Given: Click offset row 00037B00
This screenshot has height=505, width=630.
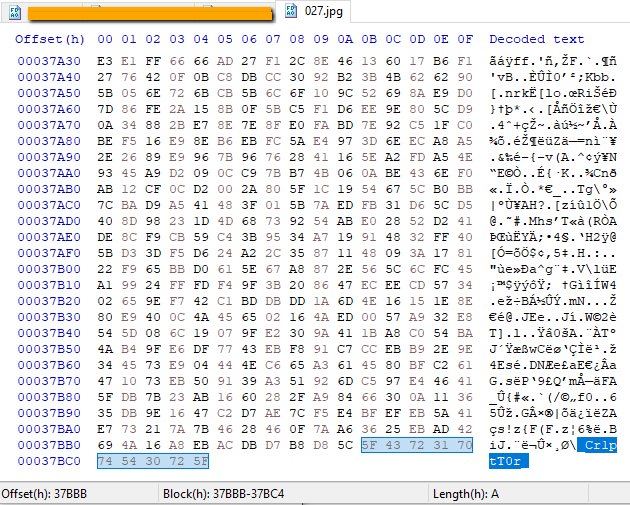Looking at the screenshot, I should click(x=49, y=269).
